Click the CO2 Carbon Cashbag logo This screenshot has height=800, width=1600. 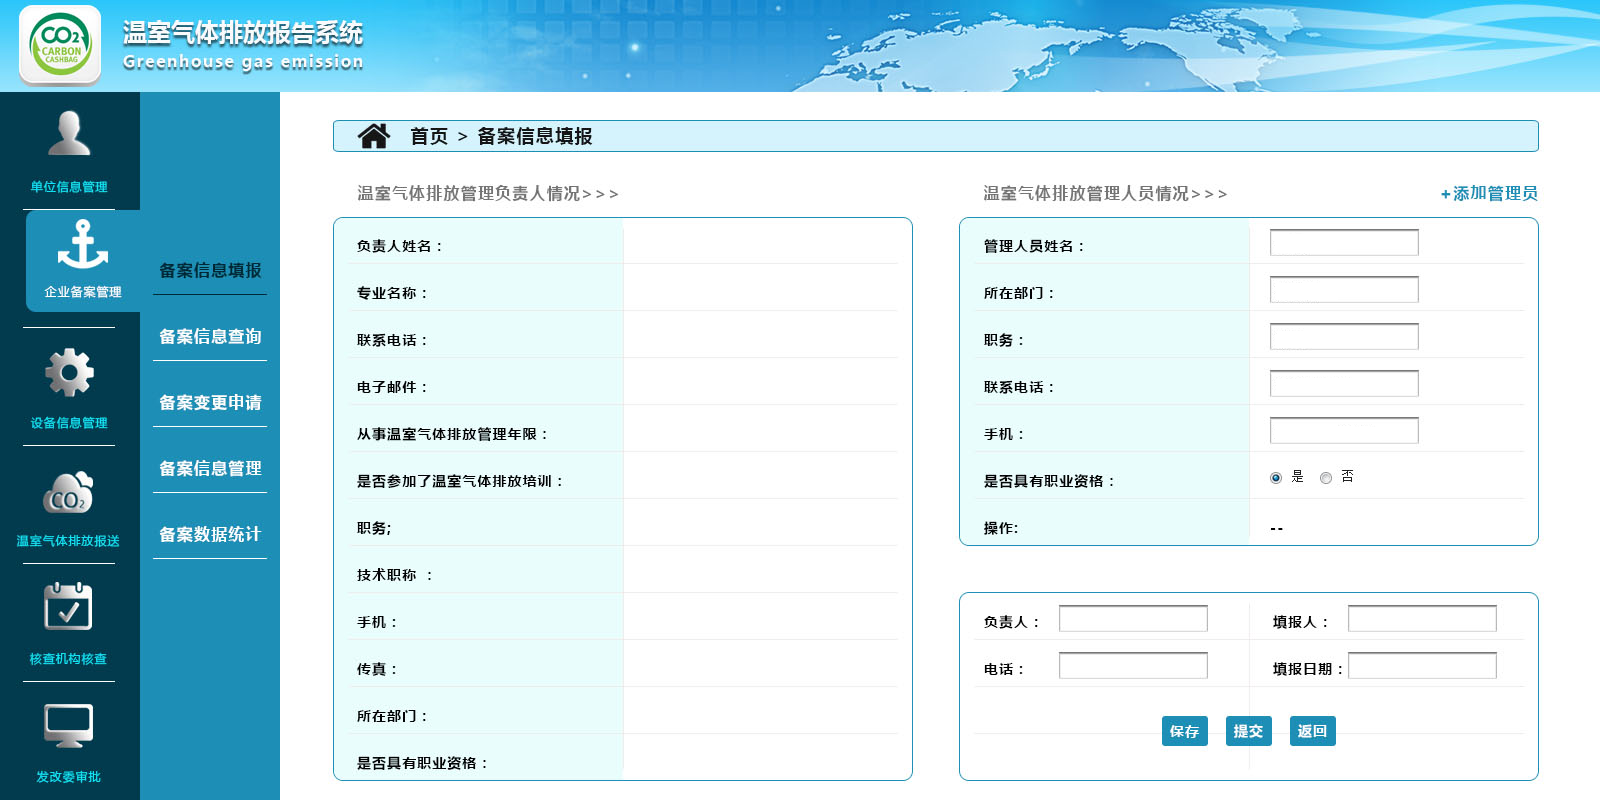pyautogui.click(x=60, y=45)
